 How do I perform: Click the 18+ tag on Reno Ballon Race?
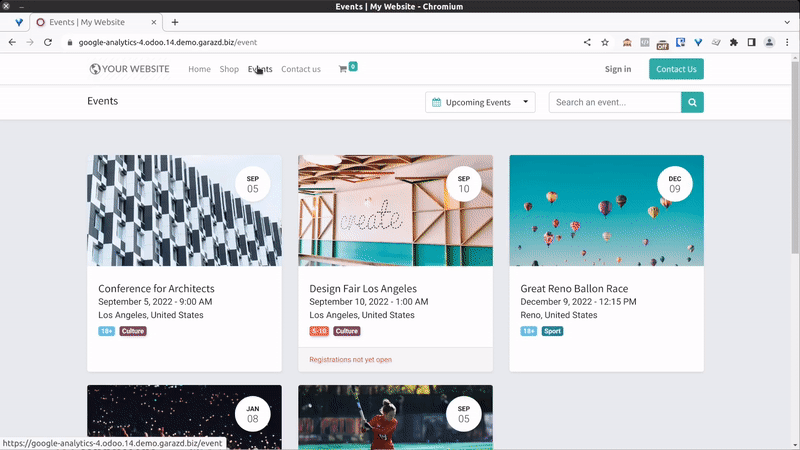coord(529,331)
